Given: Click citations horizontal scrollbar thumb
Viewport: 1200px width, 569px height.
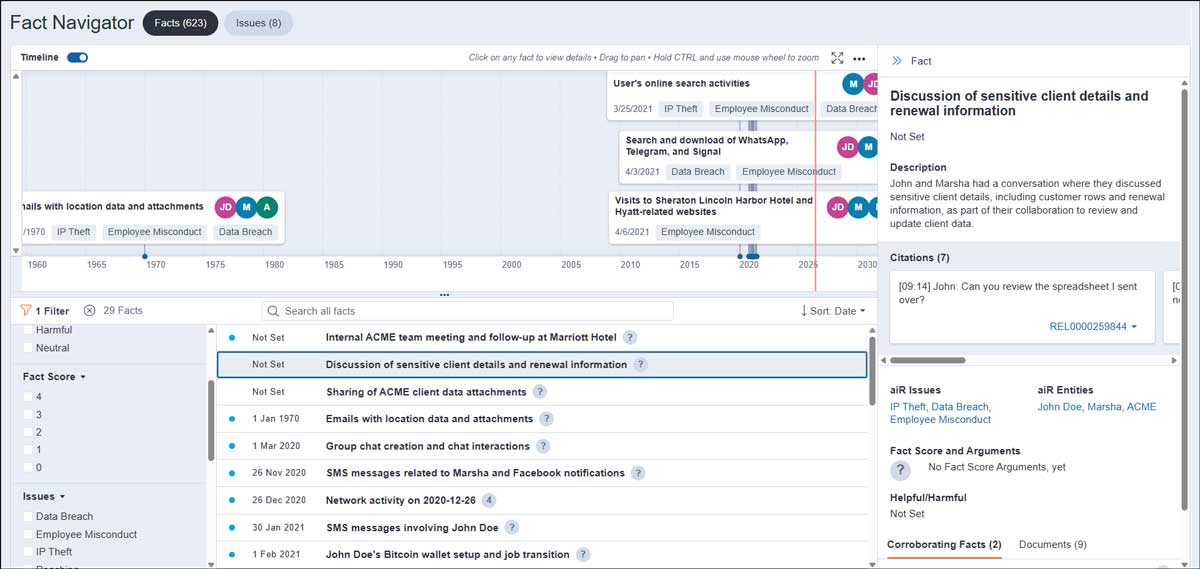Looking at the screenshot, I should [927, 360].
